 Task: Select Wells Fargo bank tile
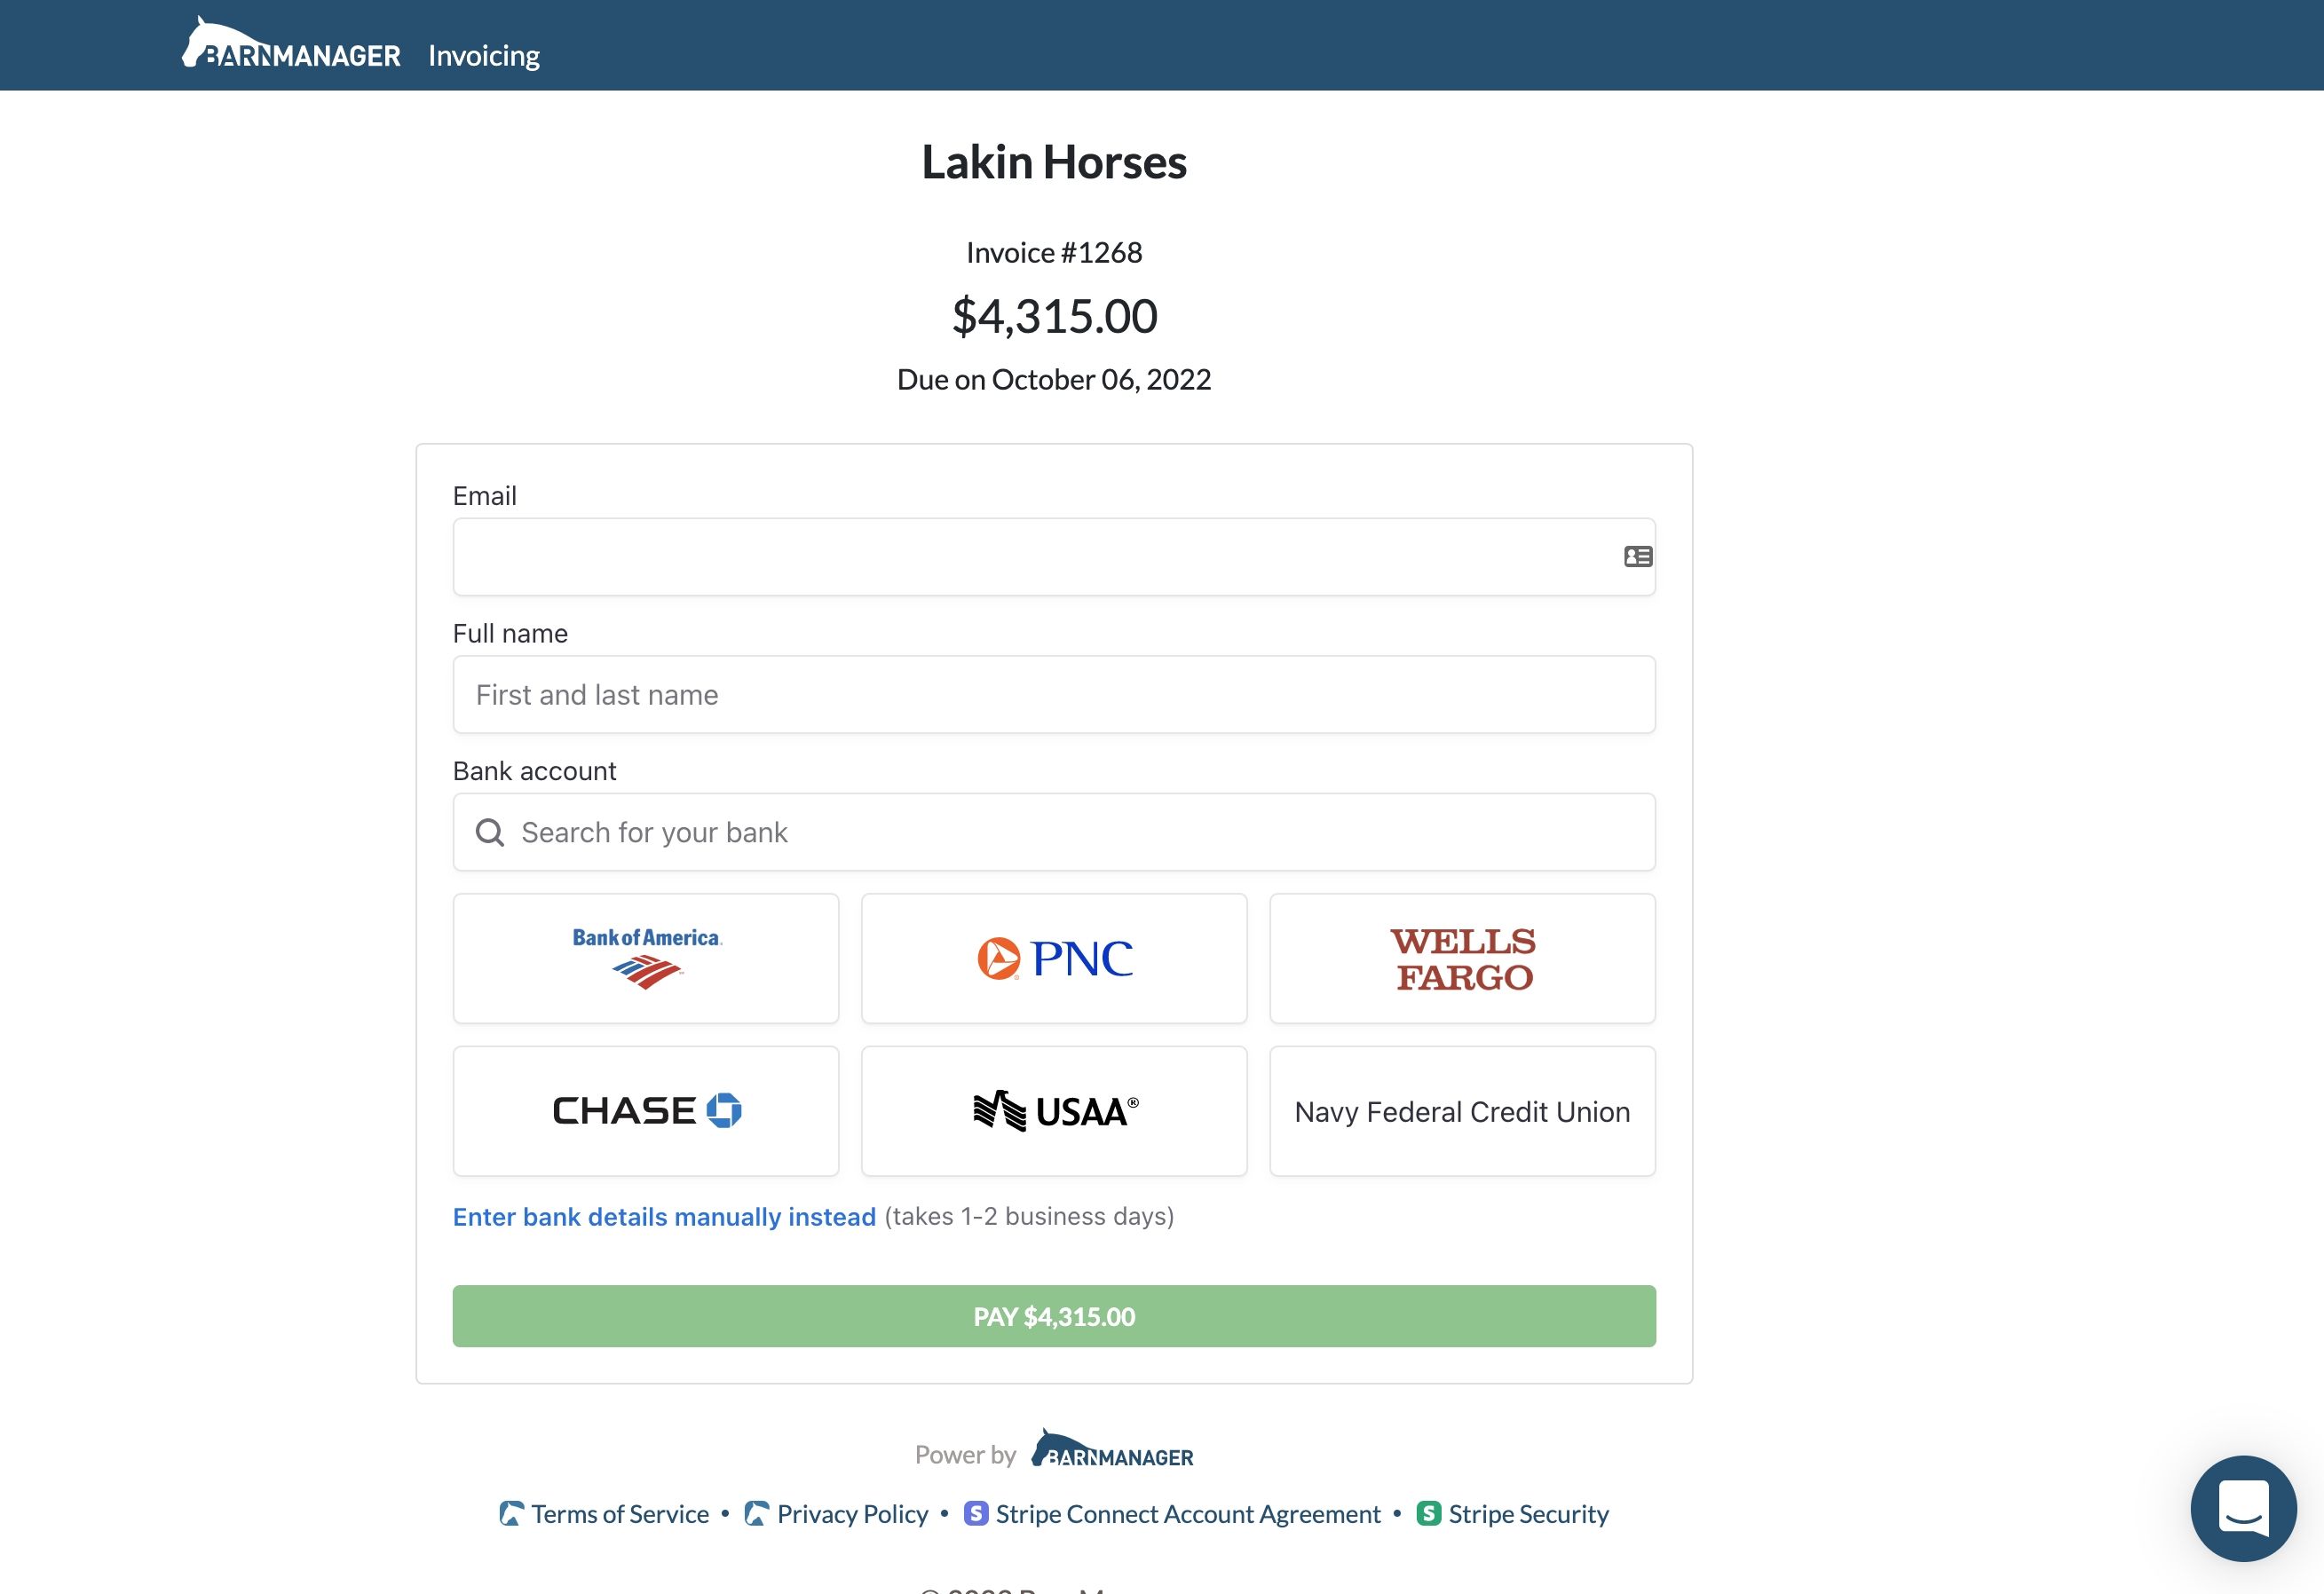pos(1462,958)
